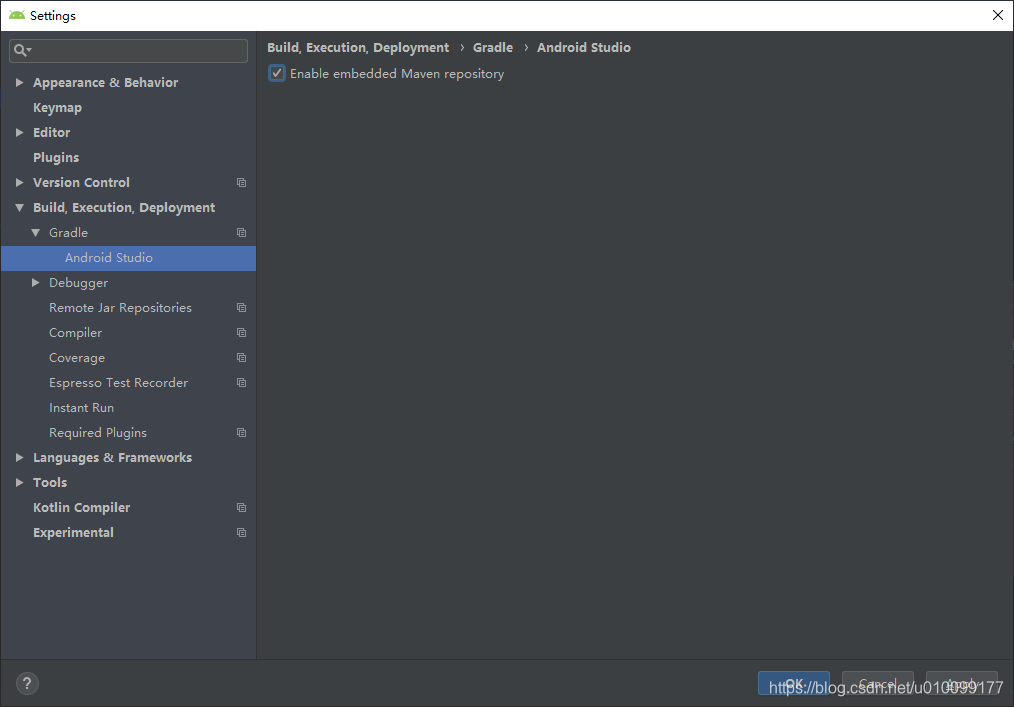Collapse the Gradle tree node

[x=36, y=232]
